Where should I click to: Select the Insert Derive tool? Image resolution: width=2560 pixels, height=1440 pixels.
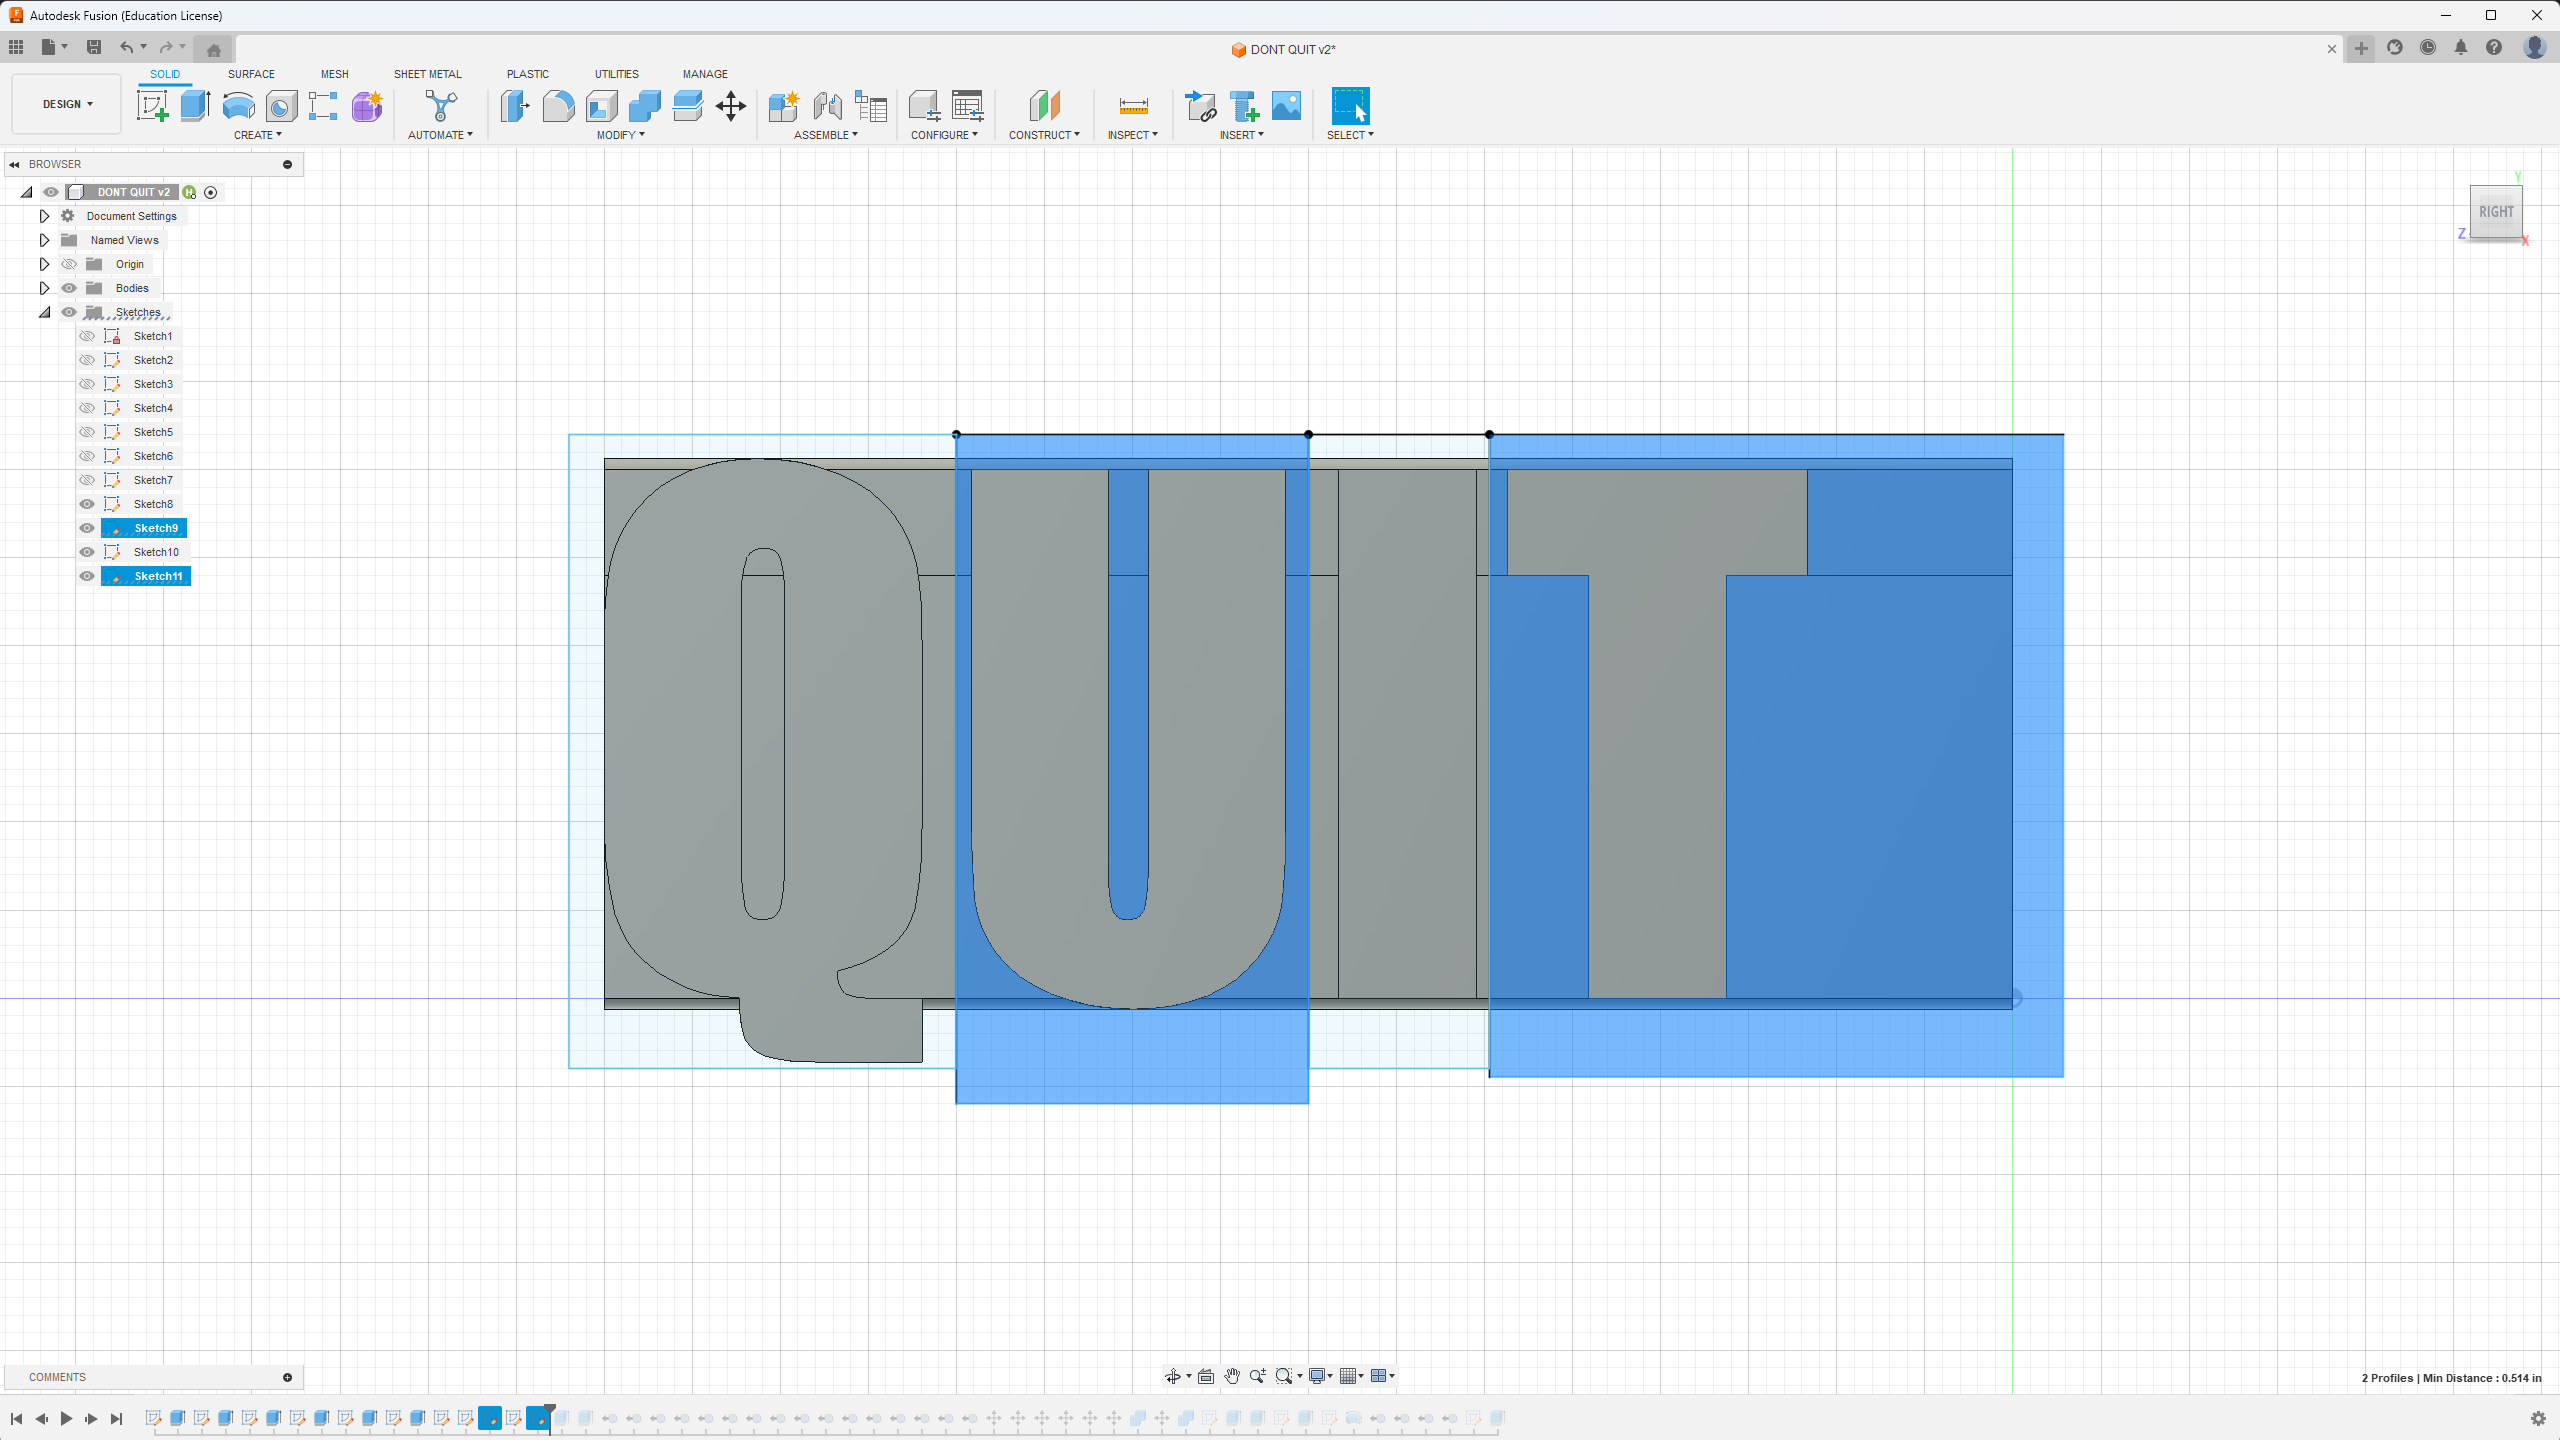(x=1200, y=106)
